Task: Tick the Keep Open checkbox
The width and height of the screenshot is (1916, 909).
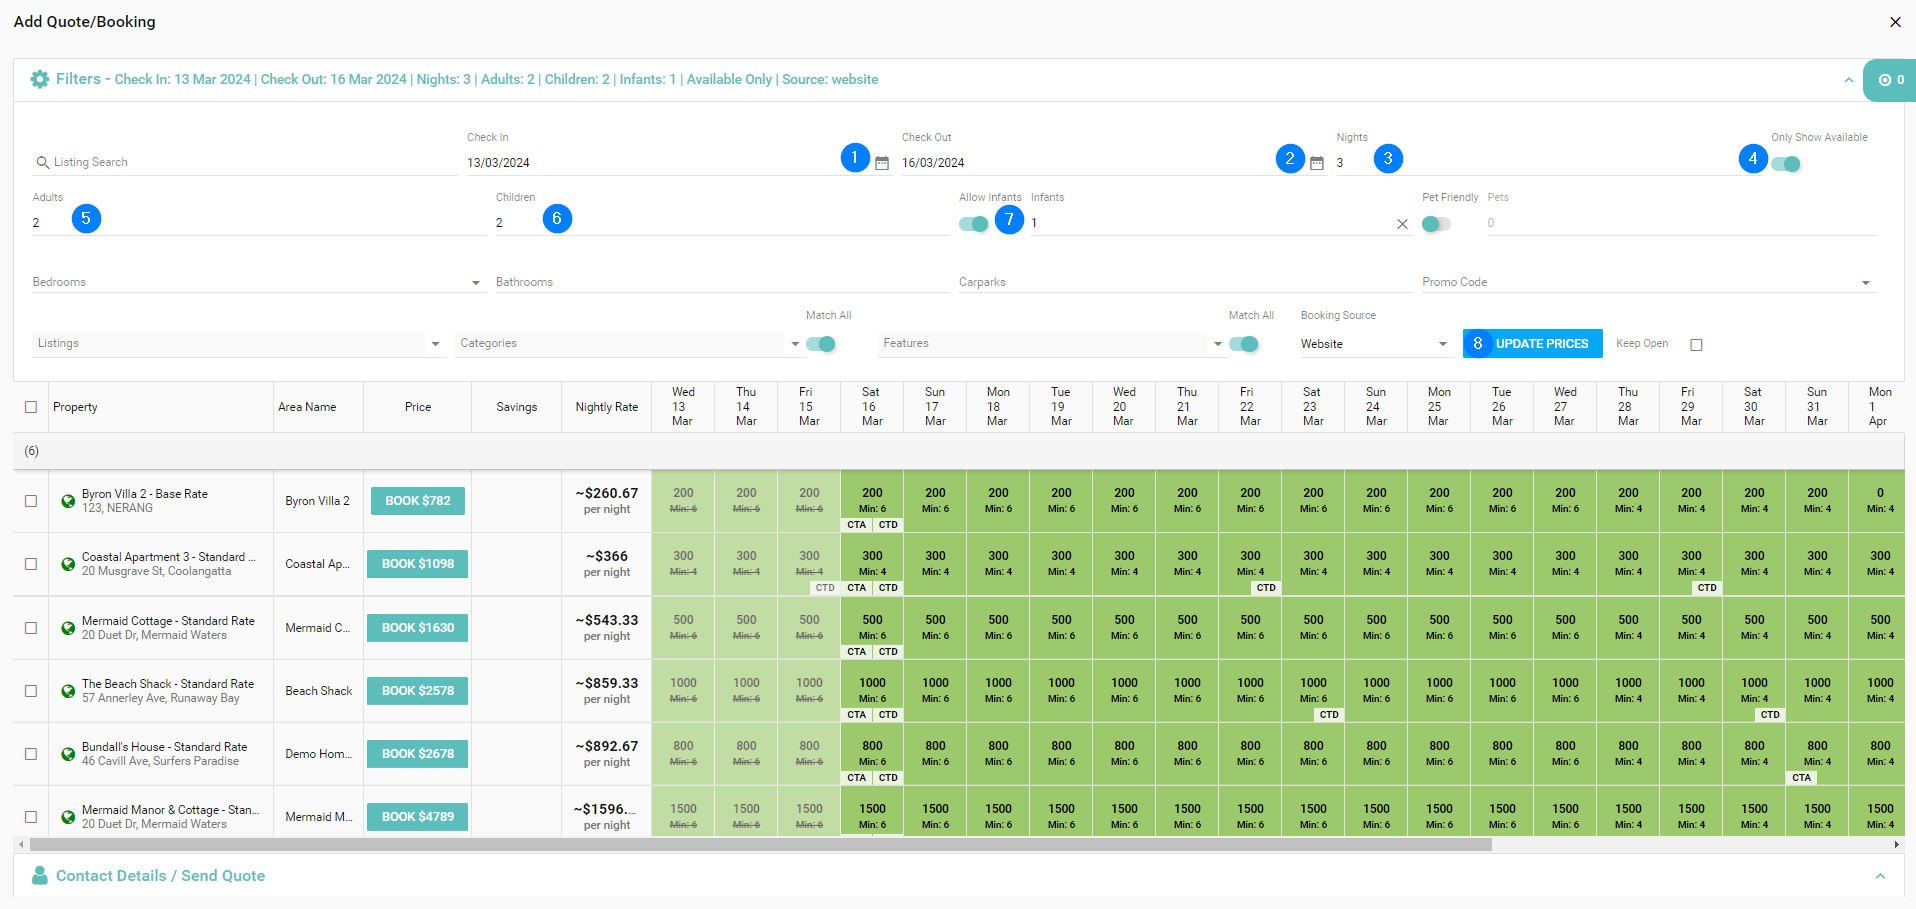Action: pos(1696,345)
